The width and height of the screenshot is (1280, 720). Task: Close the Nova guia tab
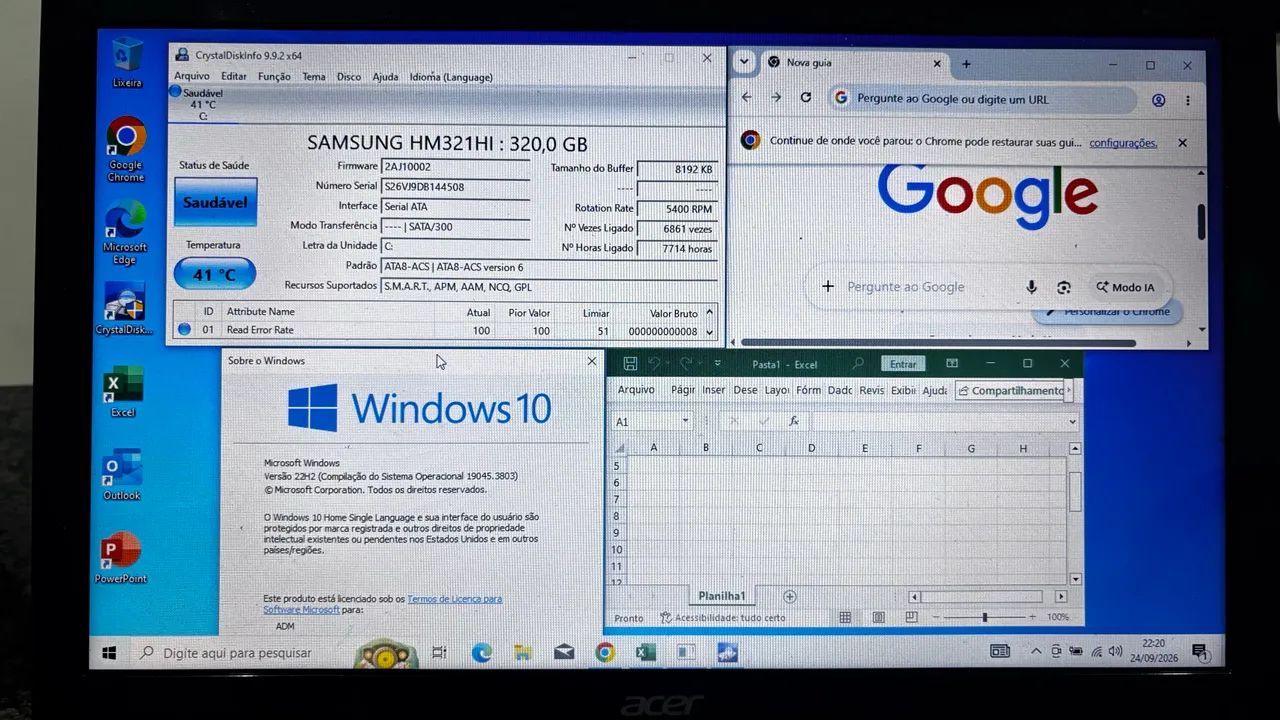937,63
